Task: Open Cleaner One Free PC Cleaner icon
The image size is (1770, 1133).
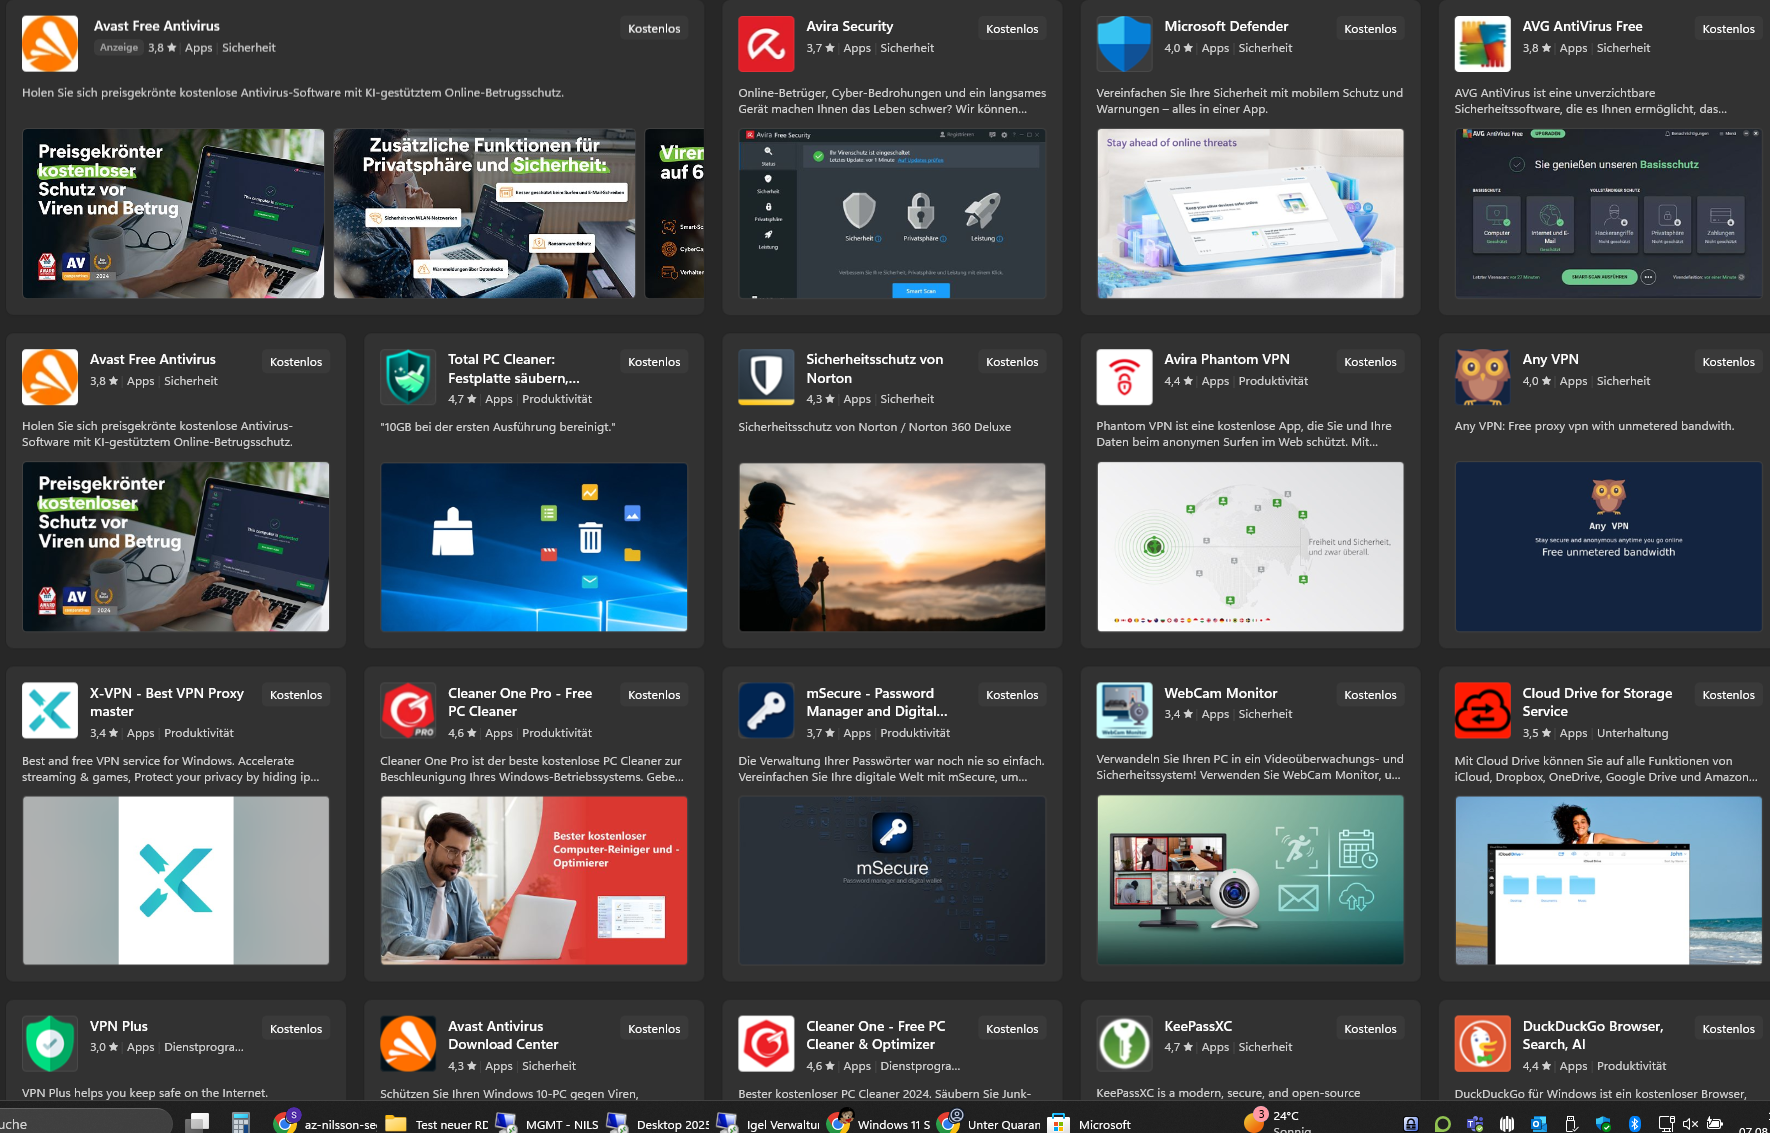Action: point(766,1043)
